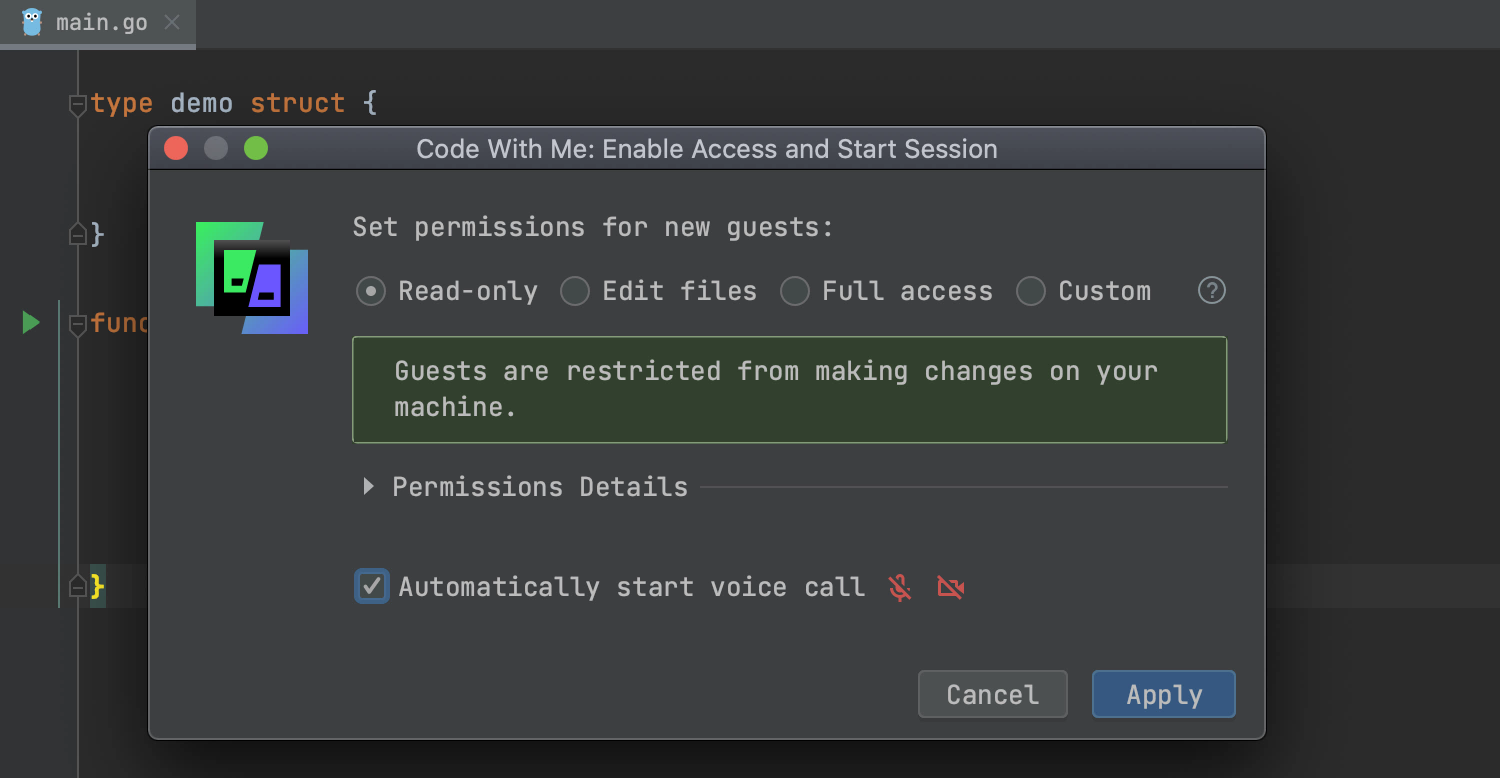Collapse the demo struct fold marker
The height and width of the screenshot is (778, 1500).
click(x=77, y=104)
